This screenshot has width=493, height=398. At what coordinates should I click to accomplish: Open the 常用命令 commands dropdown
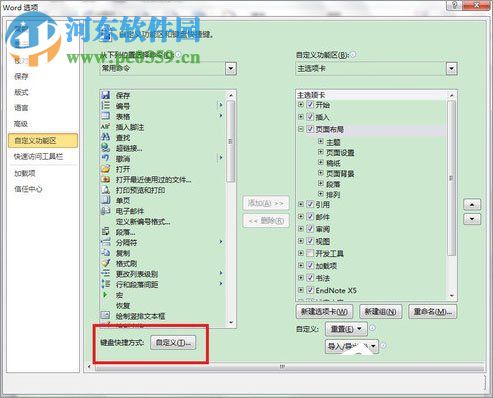(x=231, y=69)
